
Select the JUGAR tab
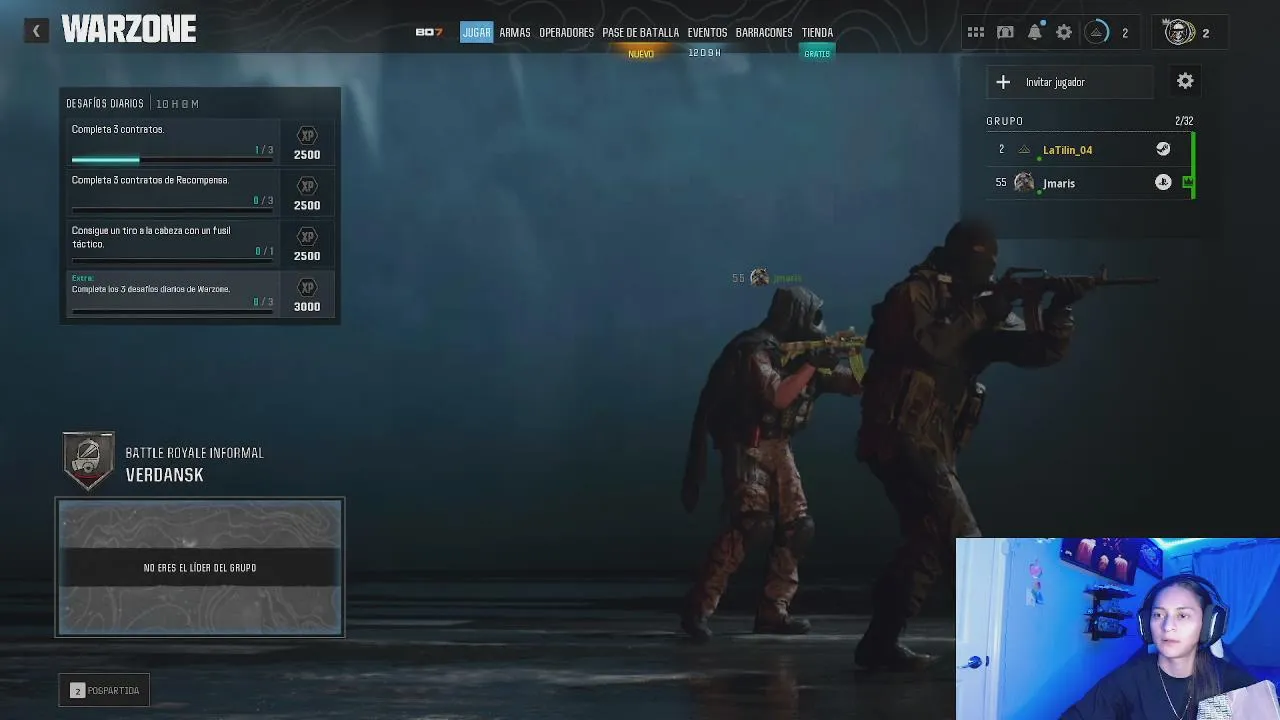pos(476,32)
